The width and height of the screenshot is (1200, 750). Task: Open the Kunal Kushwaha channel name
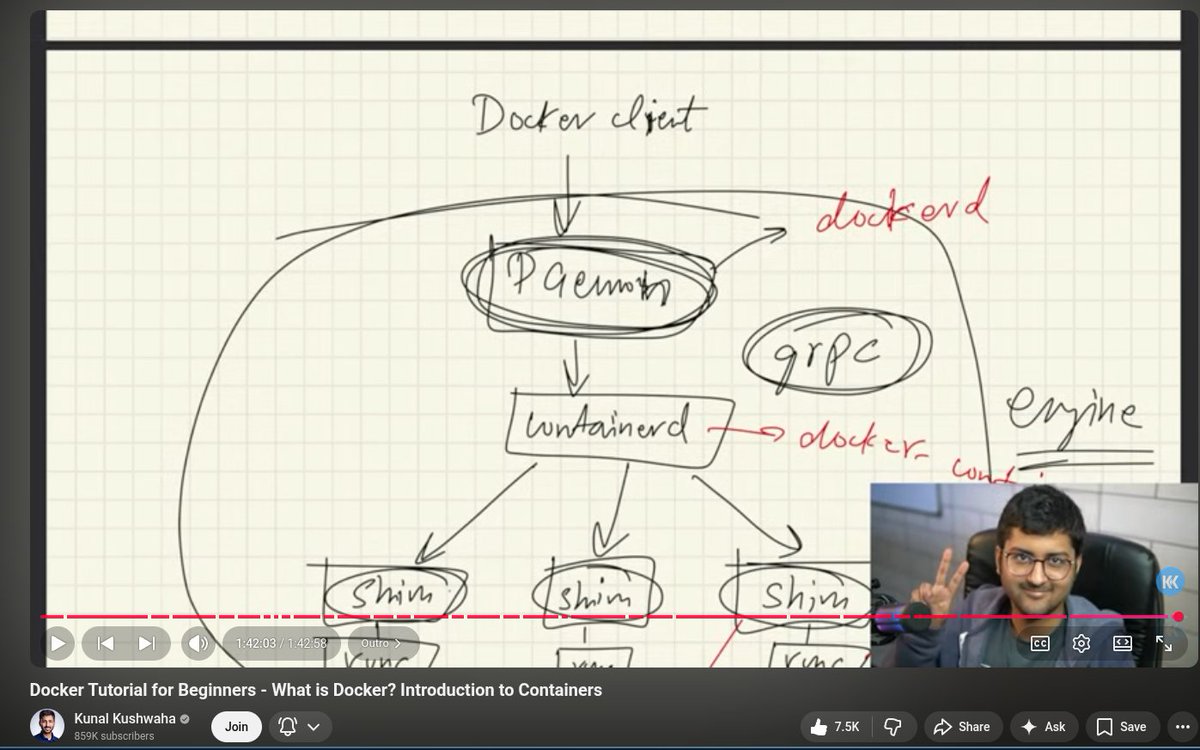tap(125, 718)
